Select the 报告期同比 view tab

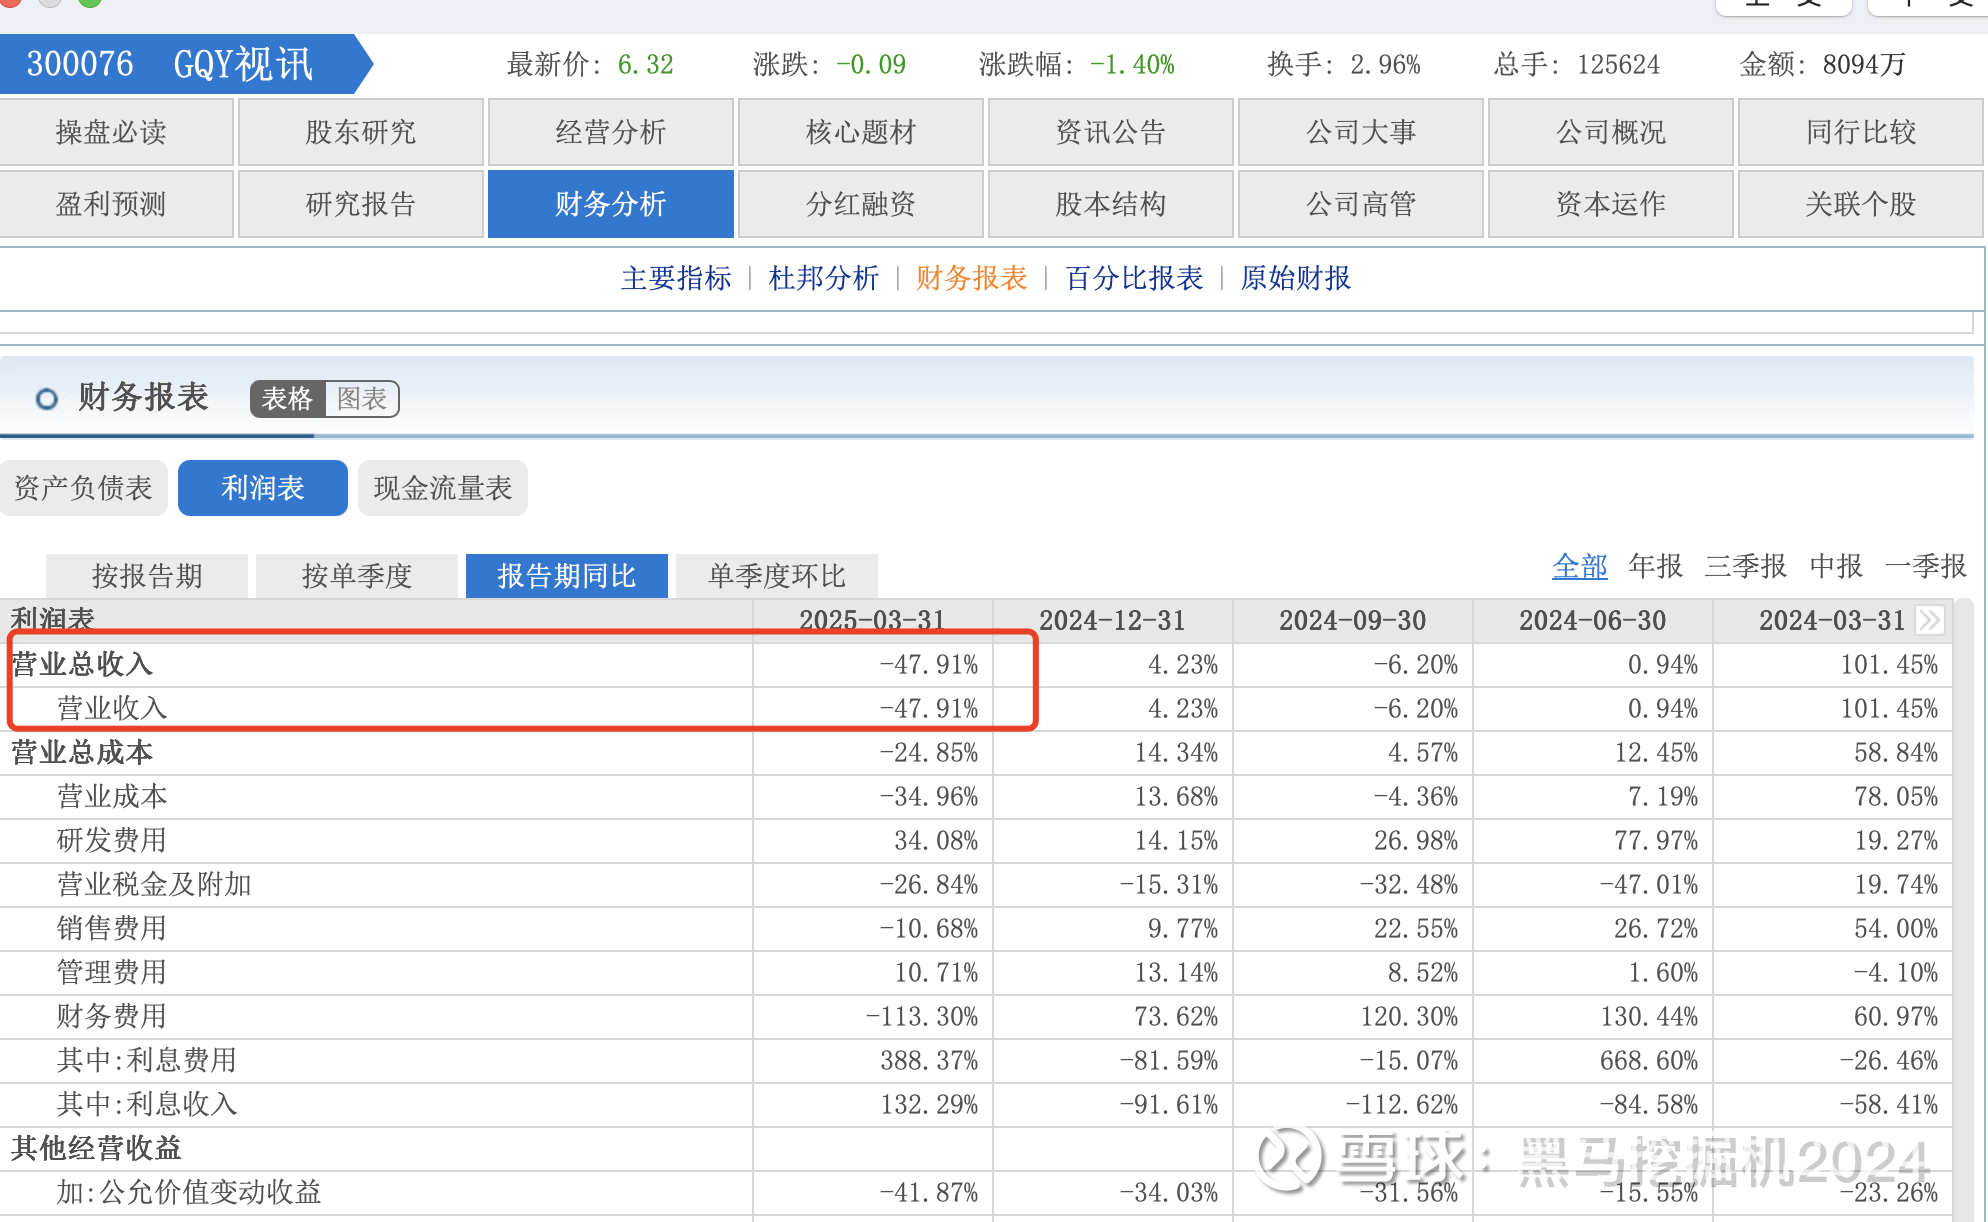pos(567,576)
